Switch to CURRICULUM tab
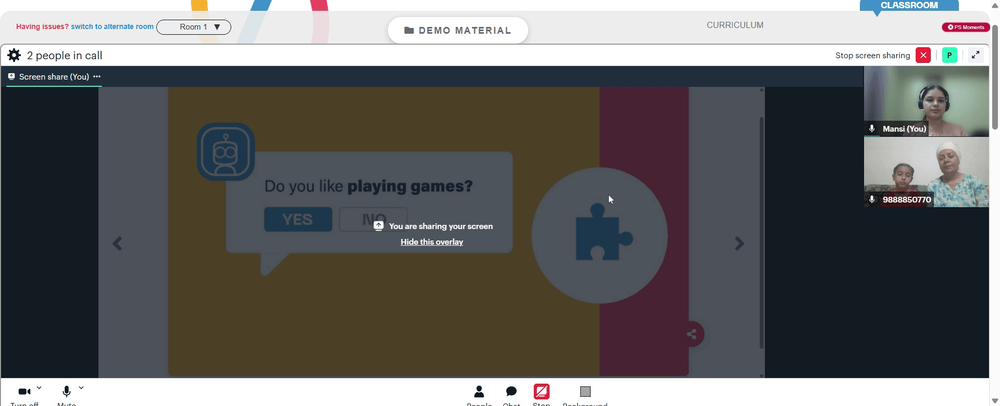 pos(735,25)
